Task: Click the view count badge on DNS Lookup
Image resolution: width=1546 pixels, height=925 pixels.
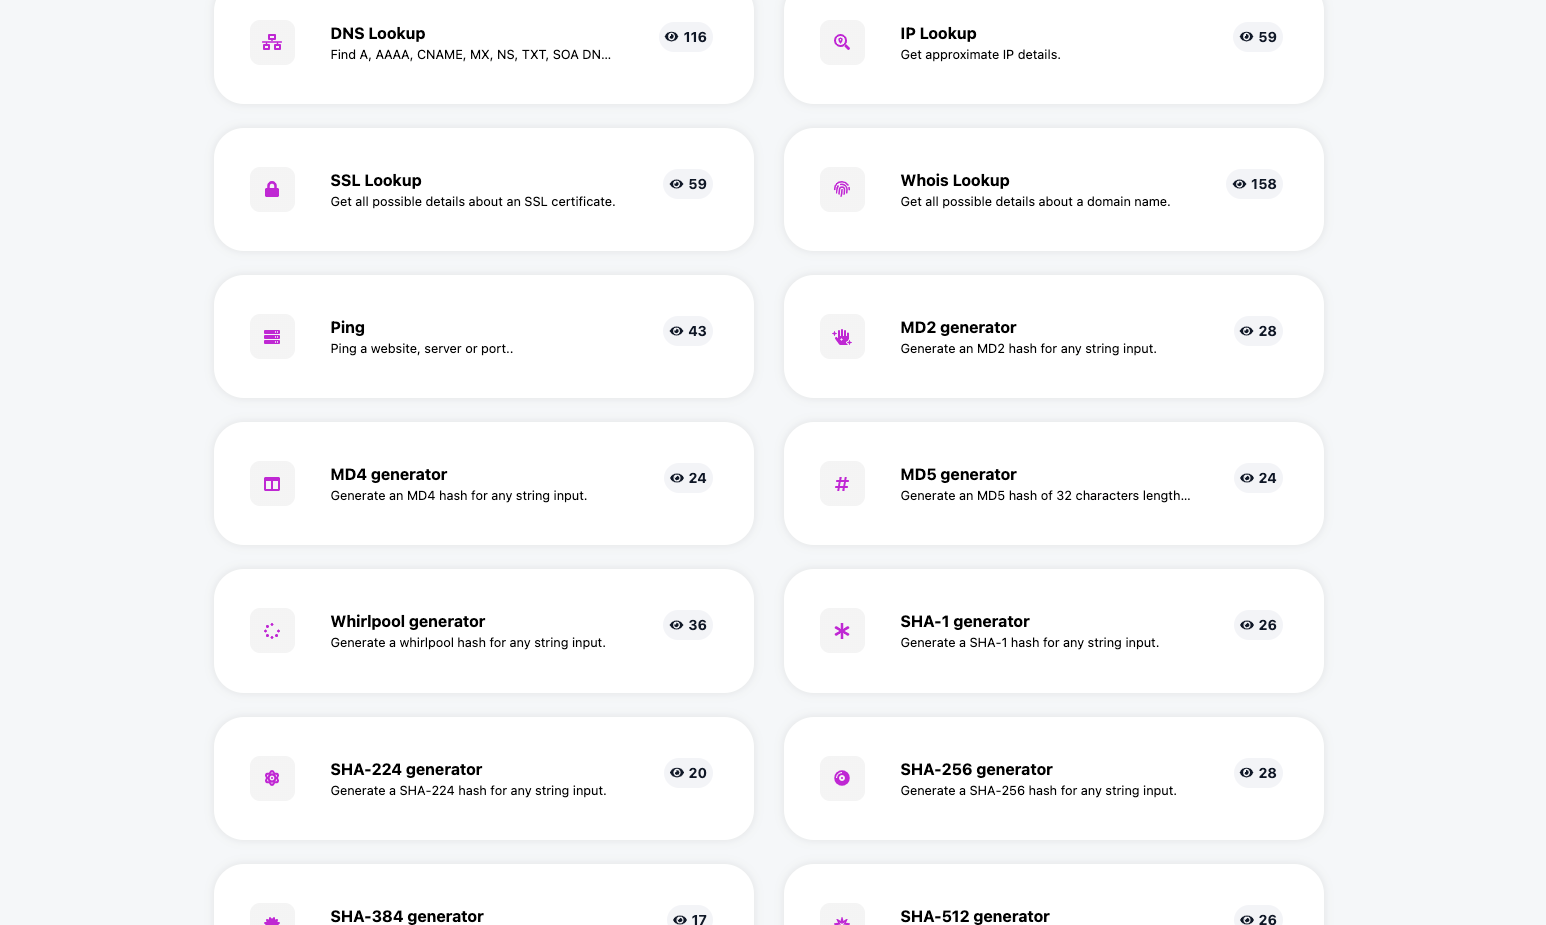Action: pyautogui.click(x=685, y=37)
